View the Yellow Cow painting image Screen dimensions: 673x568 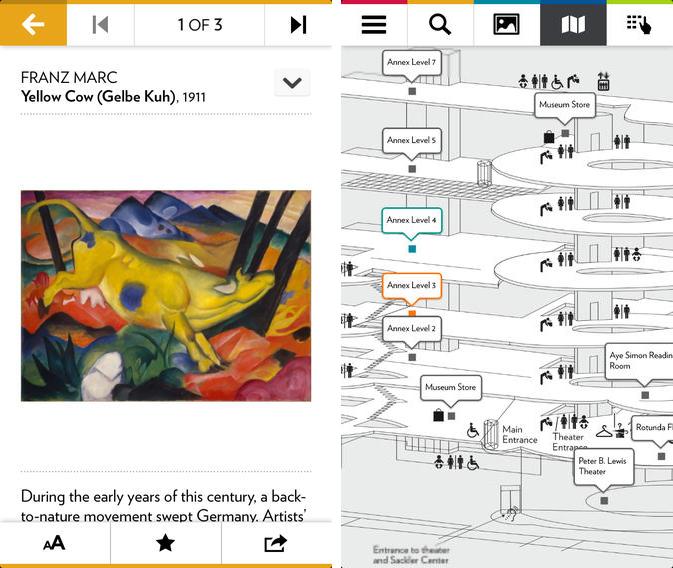(166, 296)
